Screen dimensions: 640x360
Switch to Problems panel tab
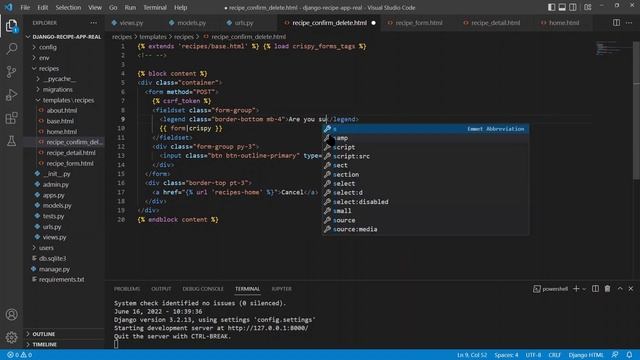[127, 289]
